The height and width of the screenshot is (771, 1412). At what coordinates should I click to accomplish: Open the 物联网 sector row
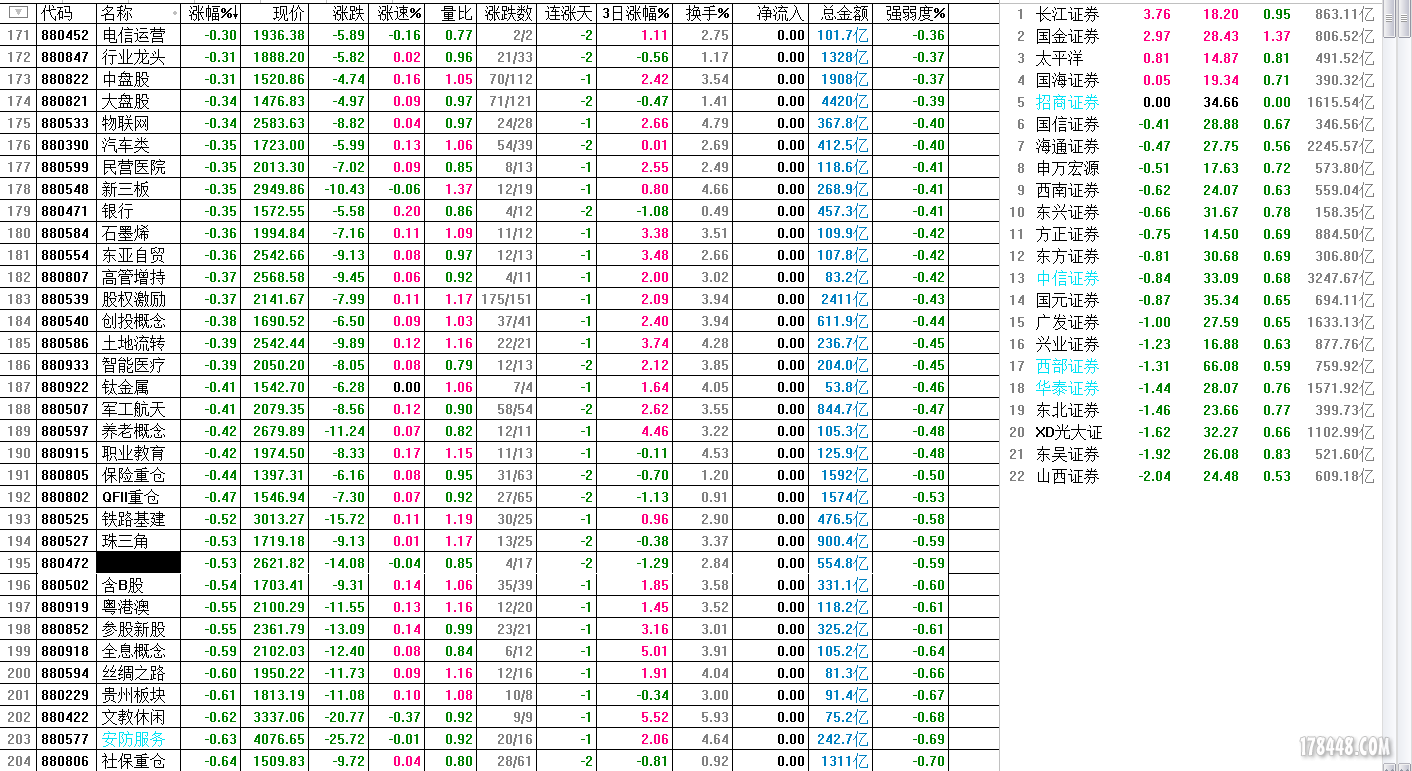click(500, 123)
